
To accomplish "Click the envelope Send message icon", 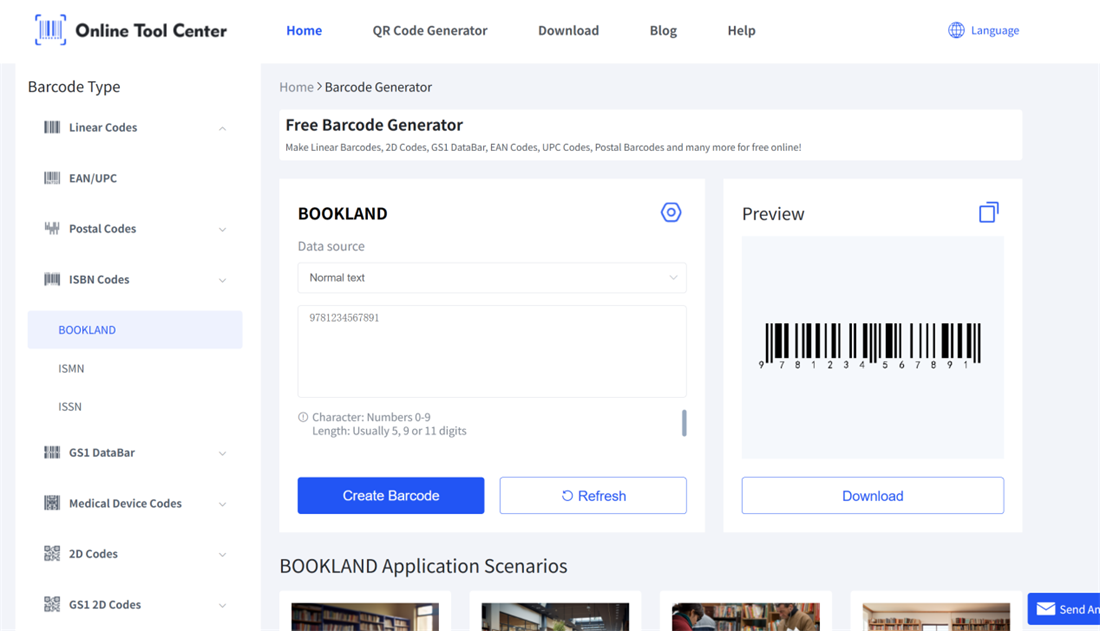I will tap(1046, 609).
